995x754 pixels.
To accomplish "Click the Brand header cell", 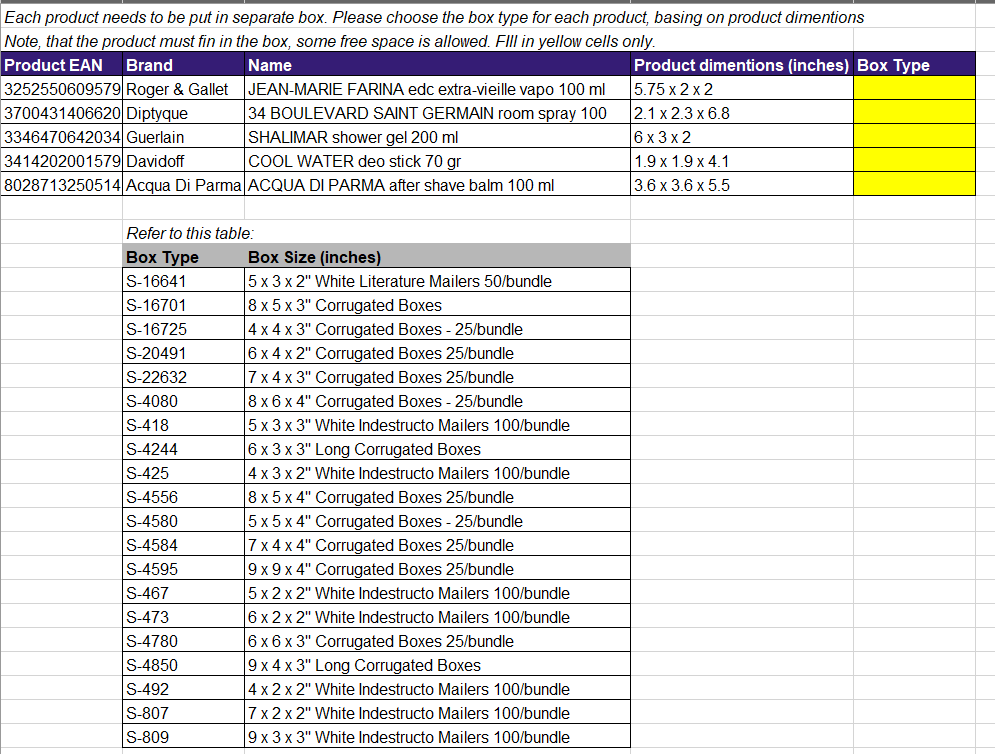I will point(183,65).
